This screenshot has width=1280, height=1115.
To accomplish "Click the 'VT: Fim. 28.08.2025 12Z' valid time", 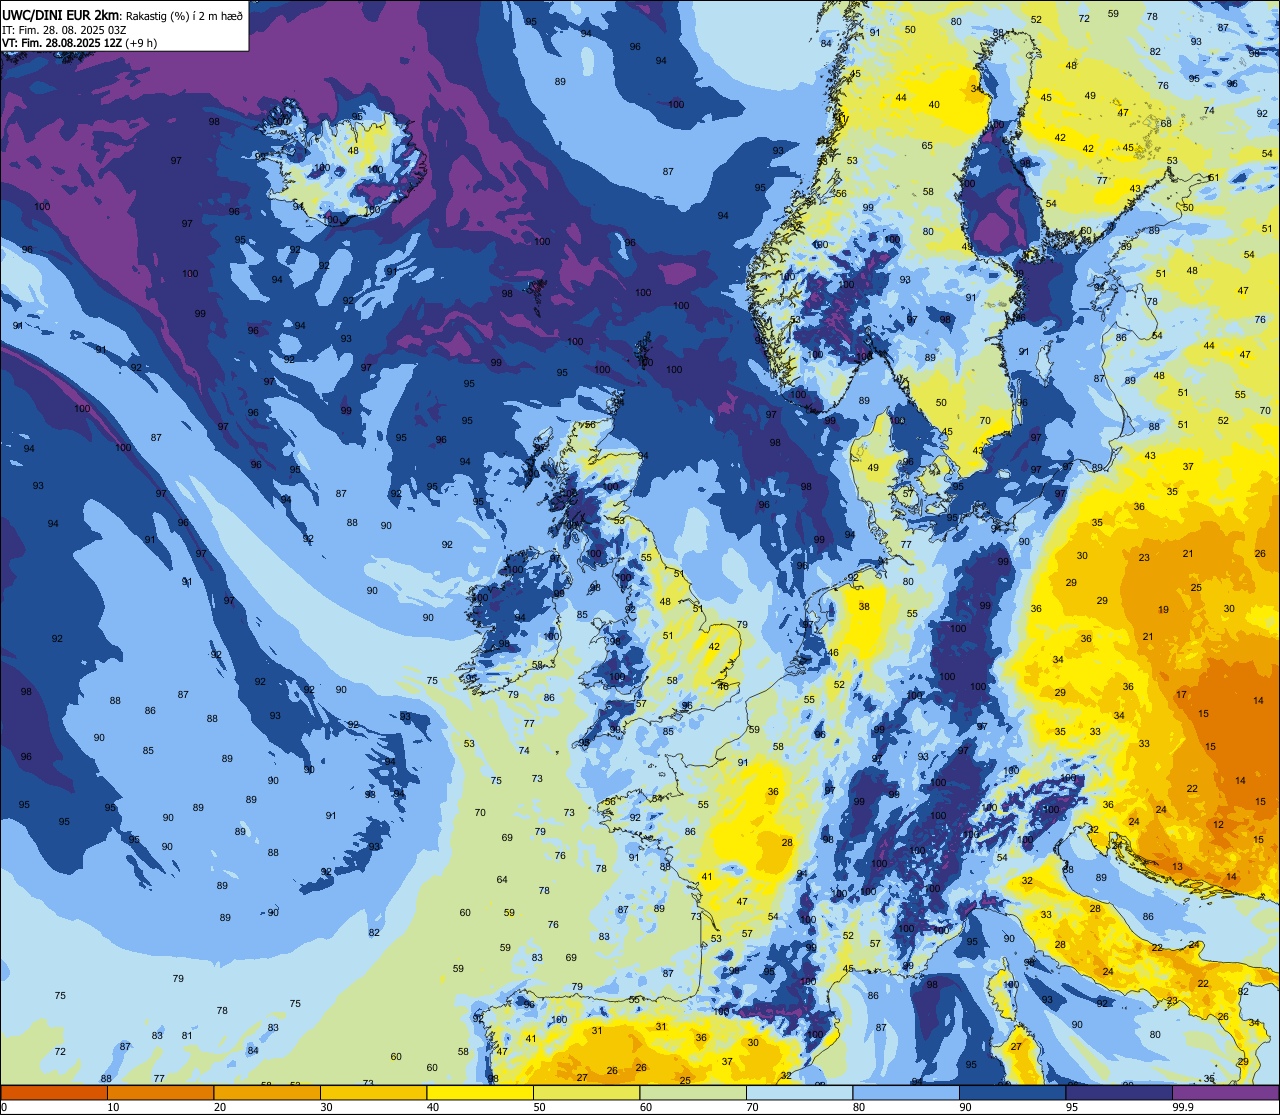I will click(x=62, y=43).
